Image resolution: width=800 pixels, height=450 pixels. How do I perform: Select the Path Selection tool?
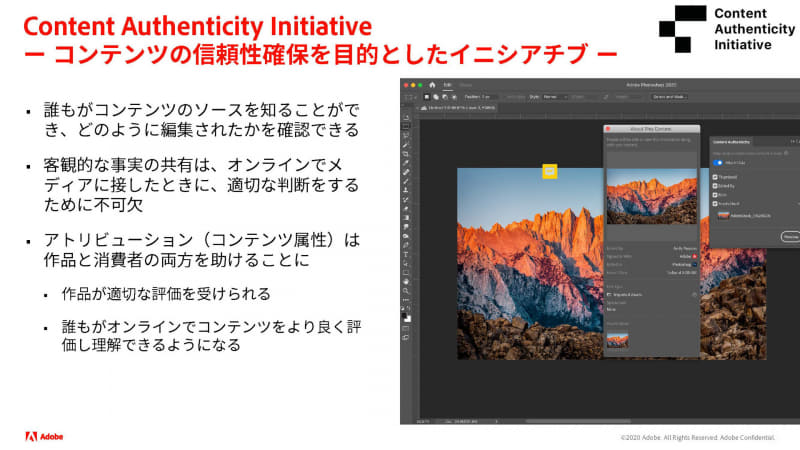(x=406, y=264)
